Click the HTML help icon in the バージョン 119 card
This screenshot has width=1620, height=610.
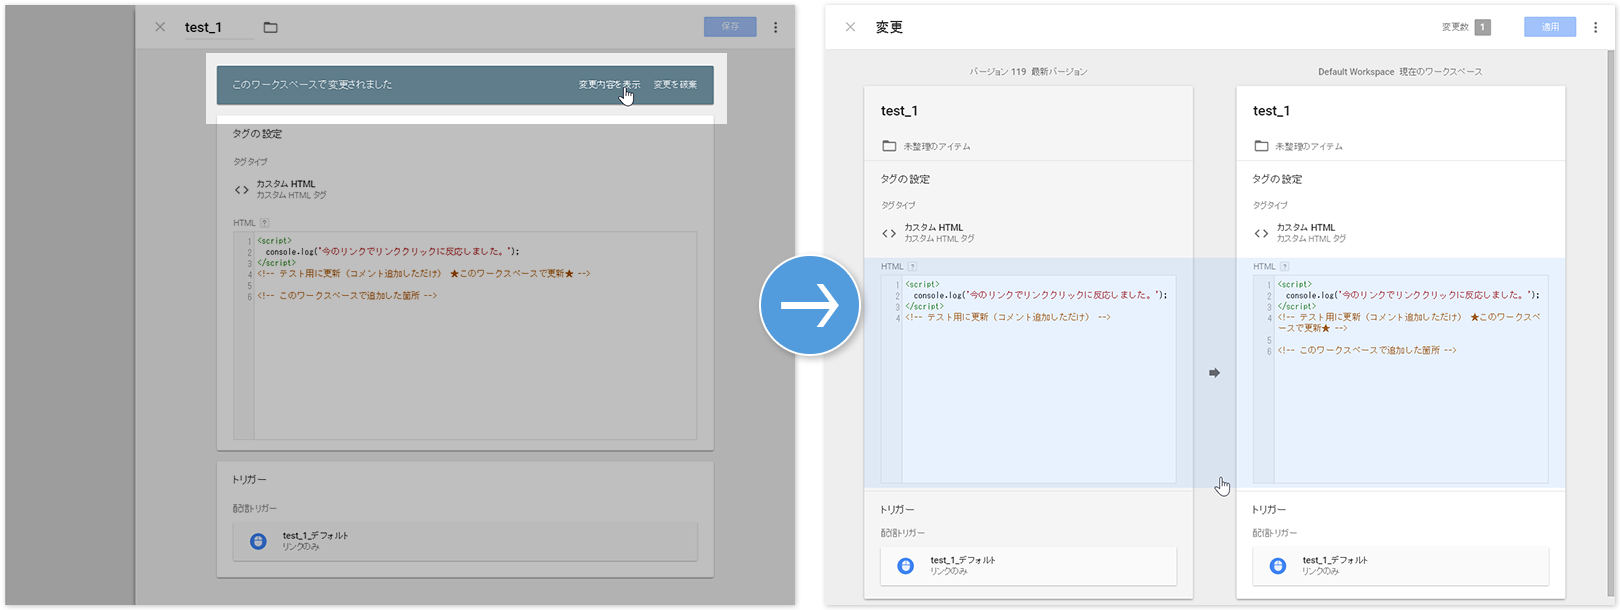[x=912, y=267]
